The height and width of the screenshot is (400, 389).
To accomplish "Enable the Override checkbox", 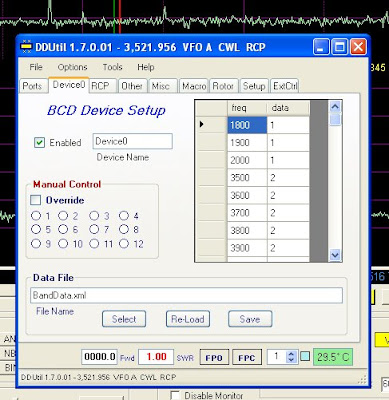I will pyautogui.click(x=35, y=200).
